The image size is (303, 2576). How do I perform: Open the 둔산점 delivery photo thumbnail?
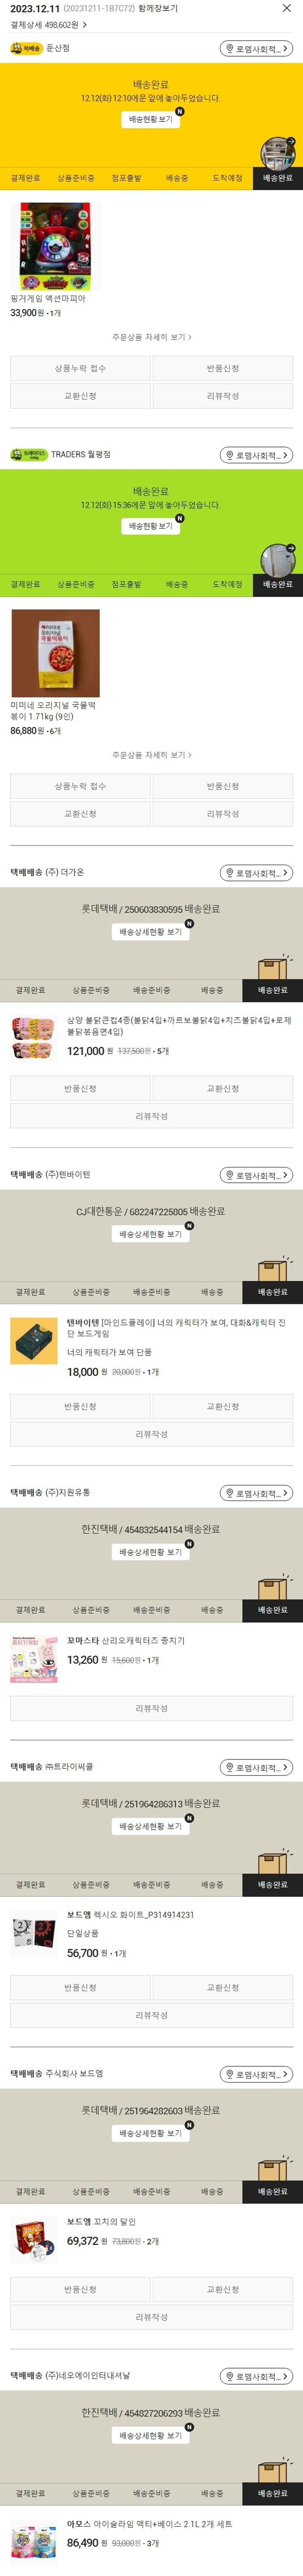coord(278,152)
